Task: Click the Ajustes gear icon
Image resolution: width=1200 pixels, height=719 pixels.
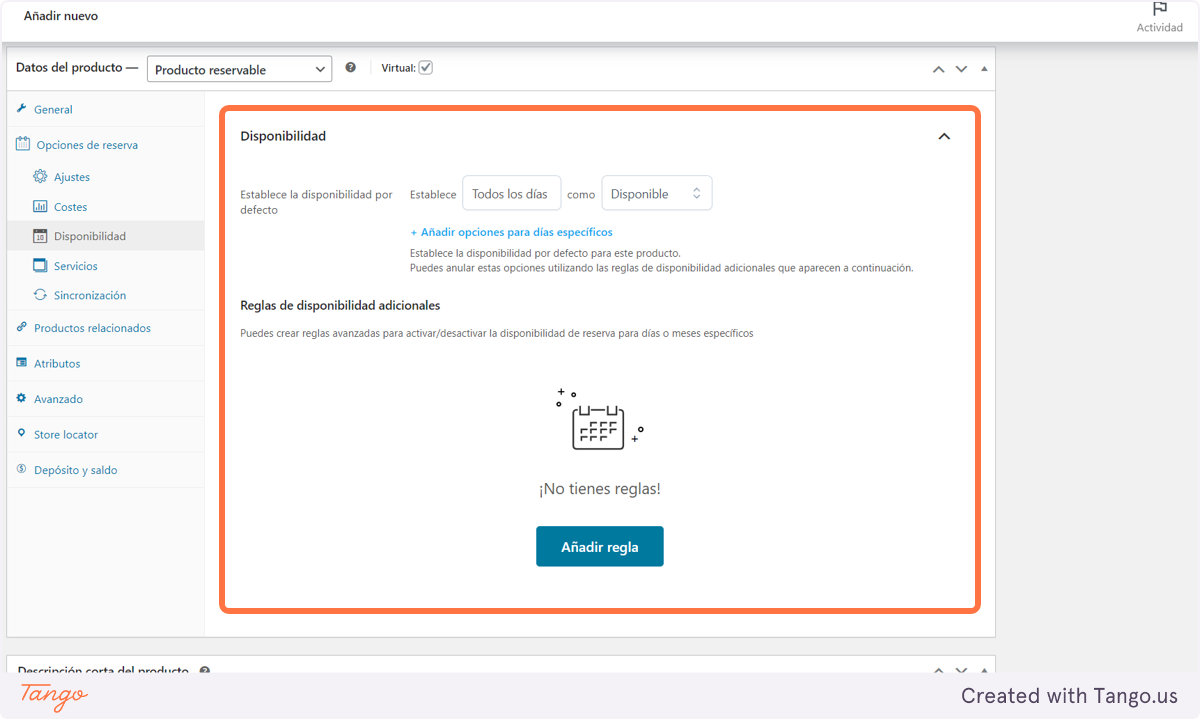Action: point(40,176)
